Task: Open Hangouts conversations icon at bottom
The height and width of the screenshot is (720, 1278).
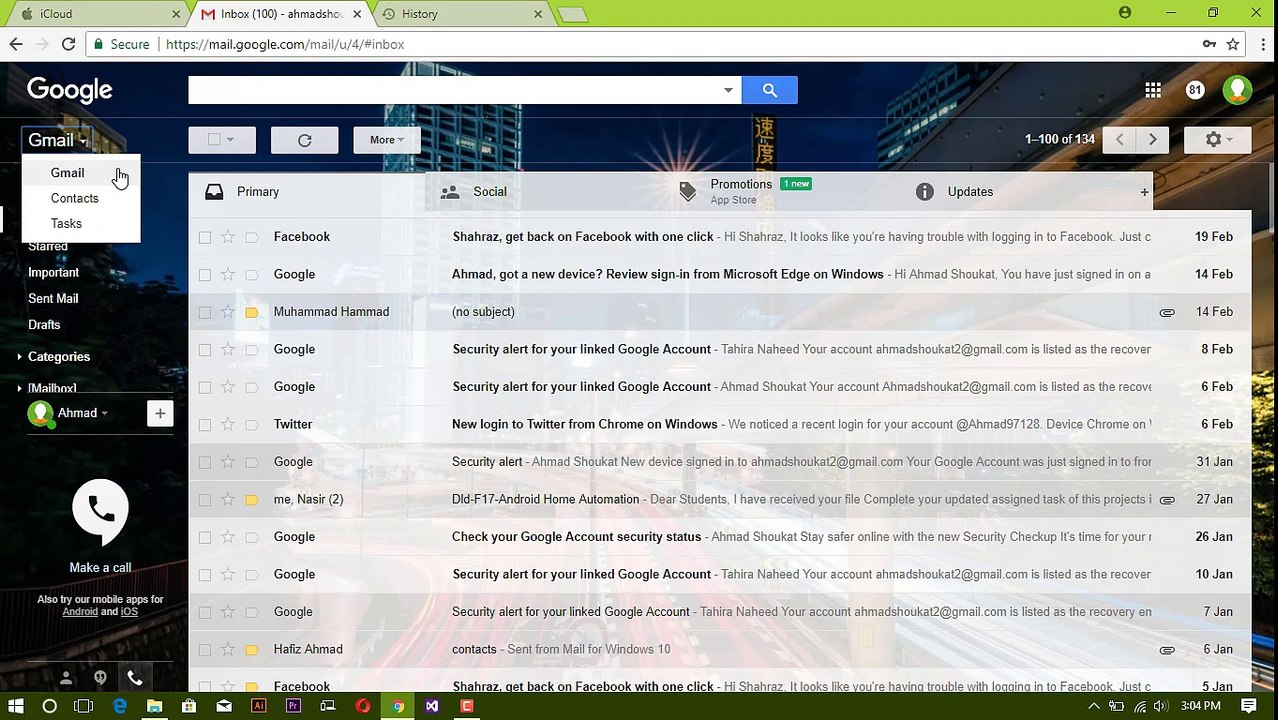Action: coord(100,678)
